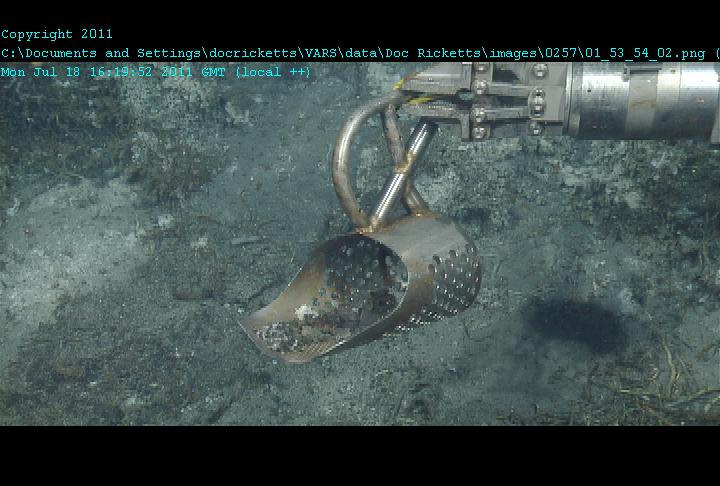Click the robotic manipulator arm cylinder
This screenshot has width=720, height=486.
click(643, 100)
